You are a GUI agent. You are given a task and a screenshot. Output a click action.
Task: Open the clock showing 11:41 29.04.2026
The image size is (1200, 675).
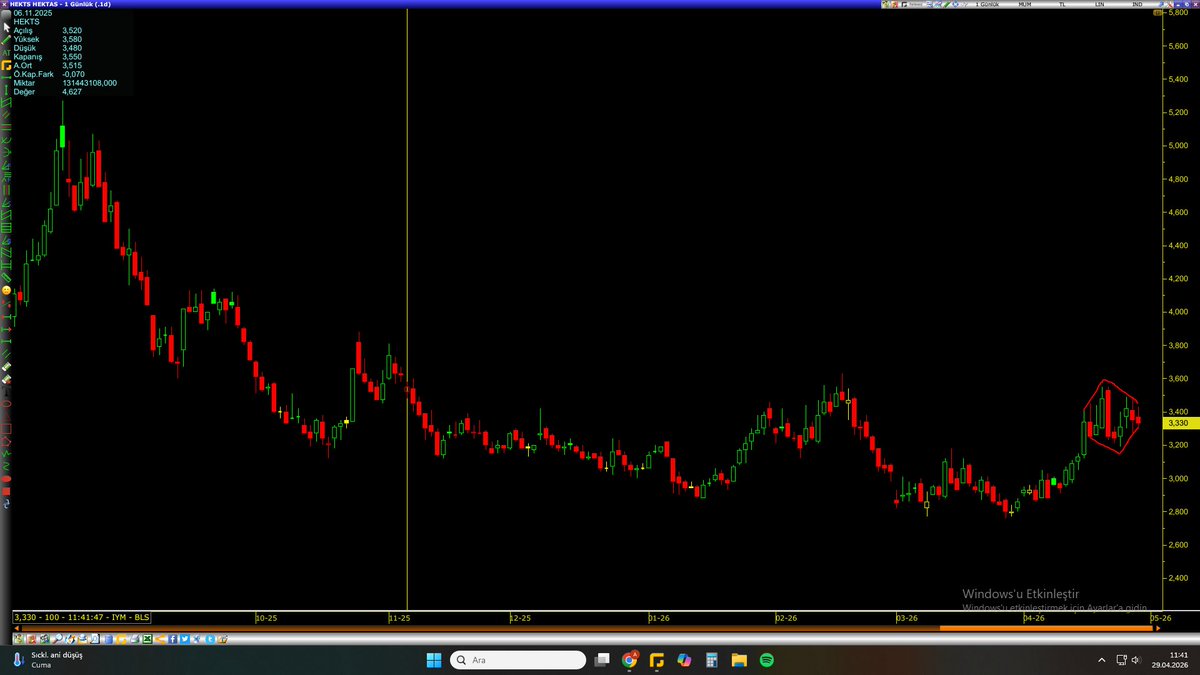[x=1171, y=660]
